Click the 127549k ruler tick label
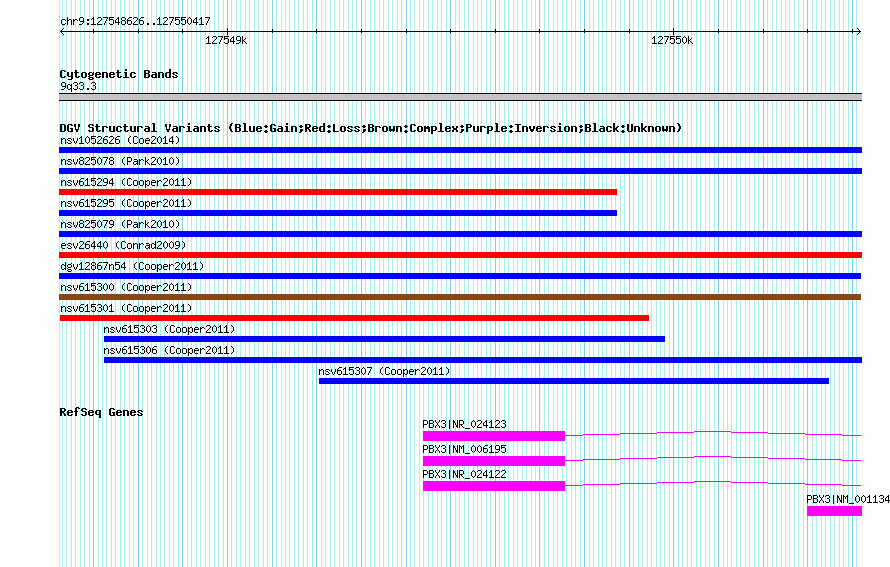Viewport: 890px width, 567px height. [226, 40]
